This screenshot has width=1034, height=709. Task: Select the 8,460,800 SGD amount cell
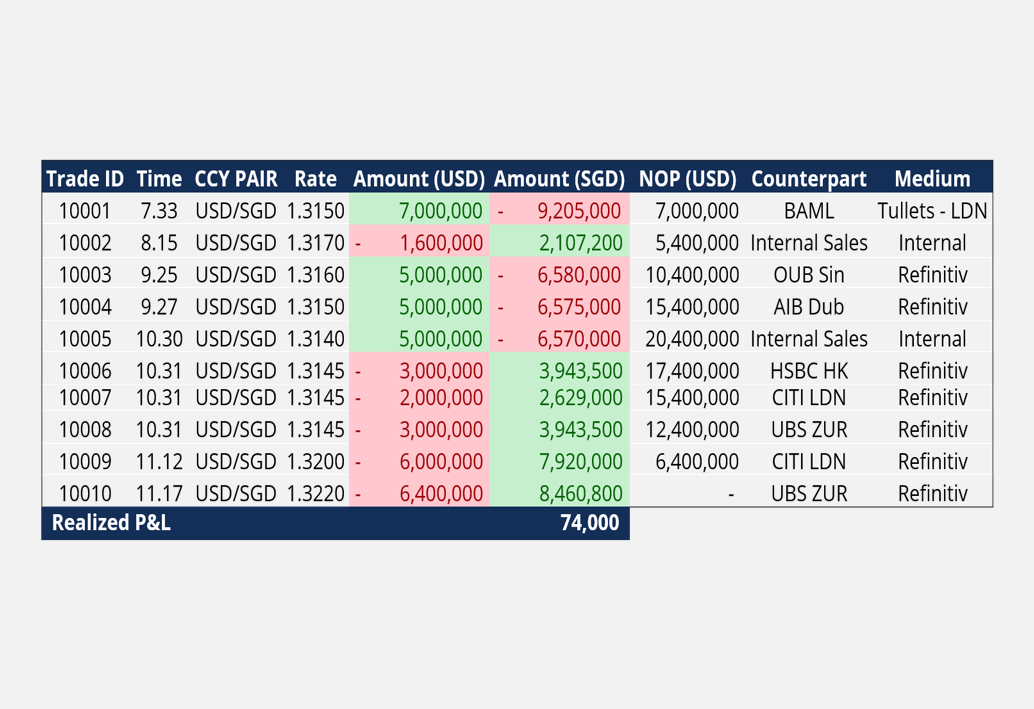click(x=580, y=494)
